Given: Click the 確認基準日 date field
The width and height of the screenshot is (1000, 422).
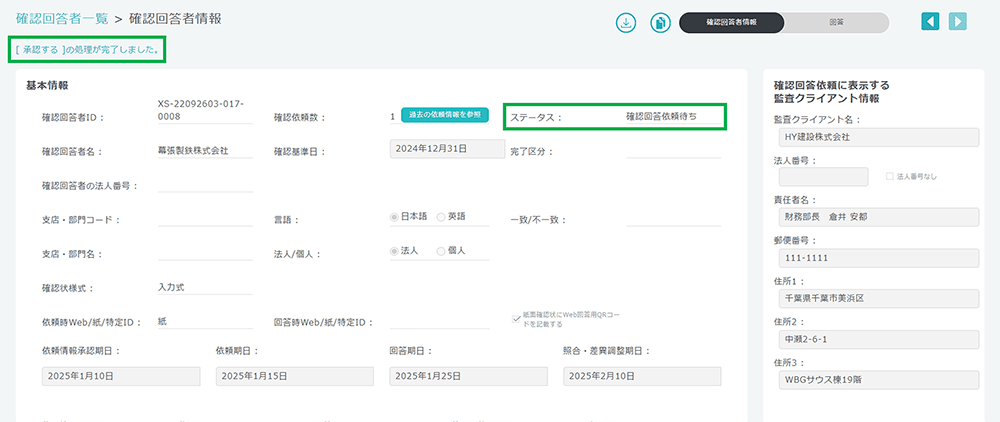Looking at the screenshot, I should click(x=446, y=149).
